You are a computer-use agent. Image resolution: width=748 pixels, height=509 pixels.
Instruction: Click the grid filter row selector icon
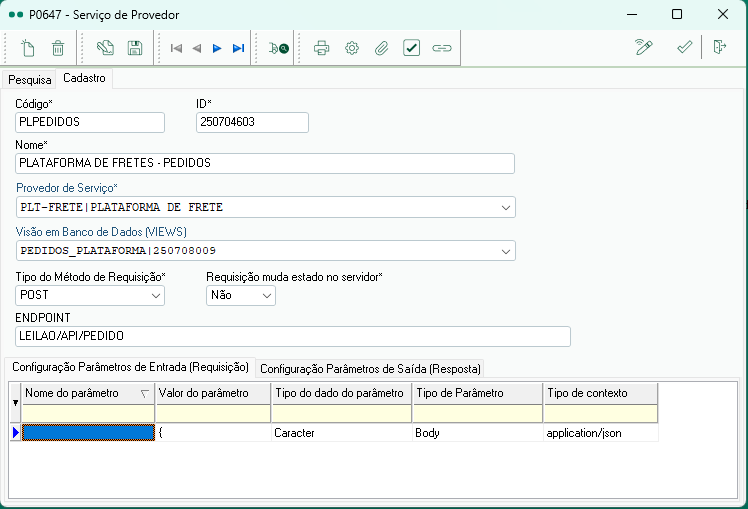(x=15, y=403)
